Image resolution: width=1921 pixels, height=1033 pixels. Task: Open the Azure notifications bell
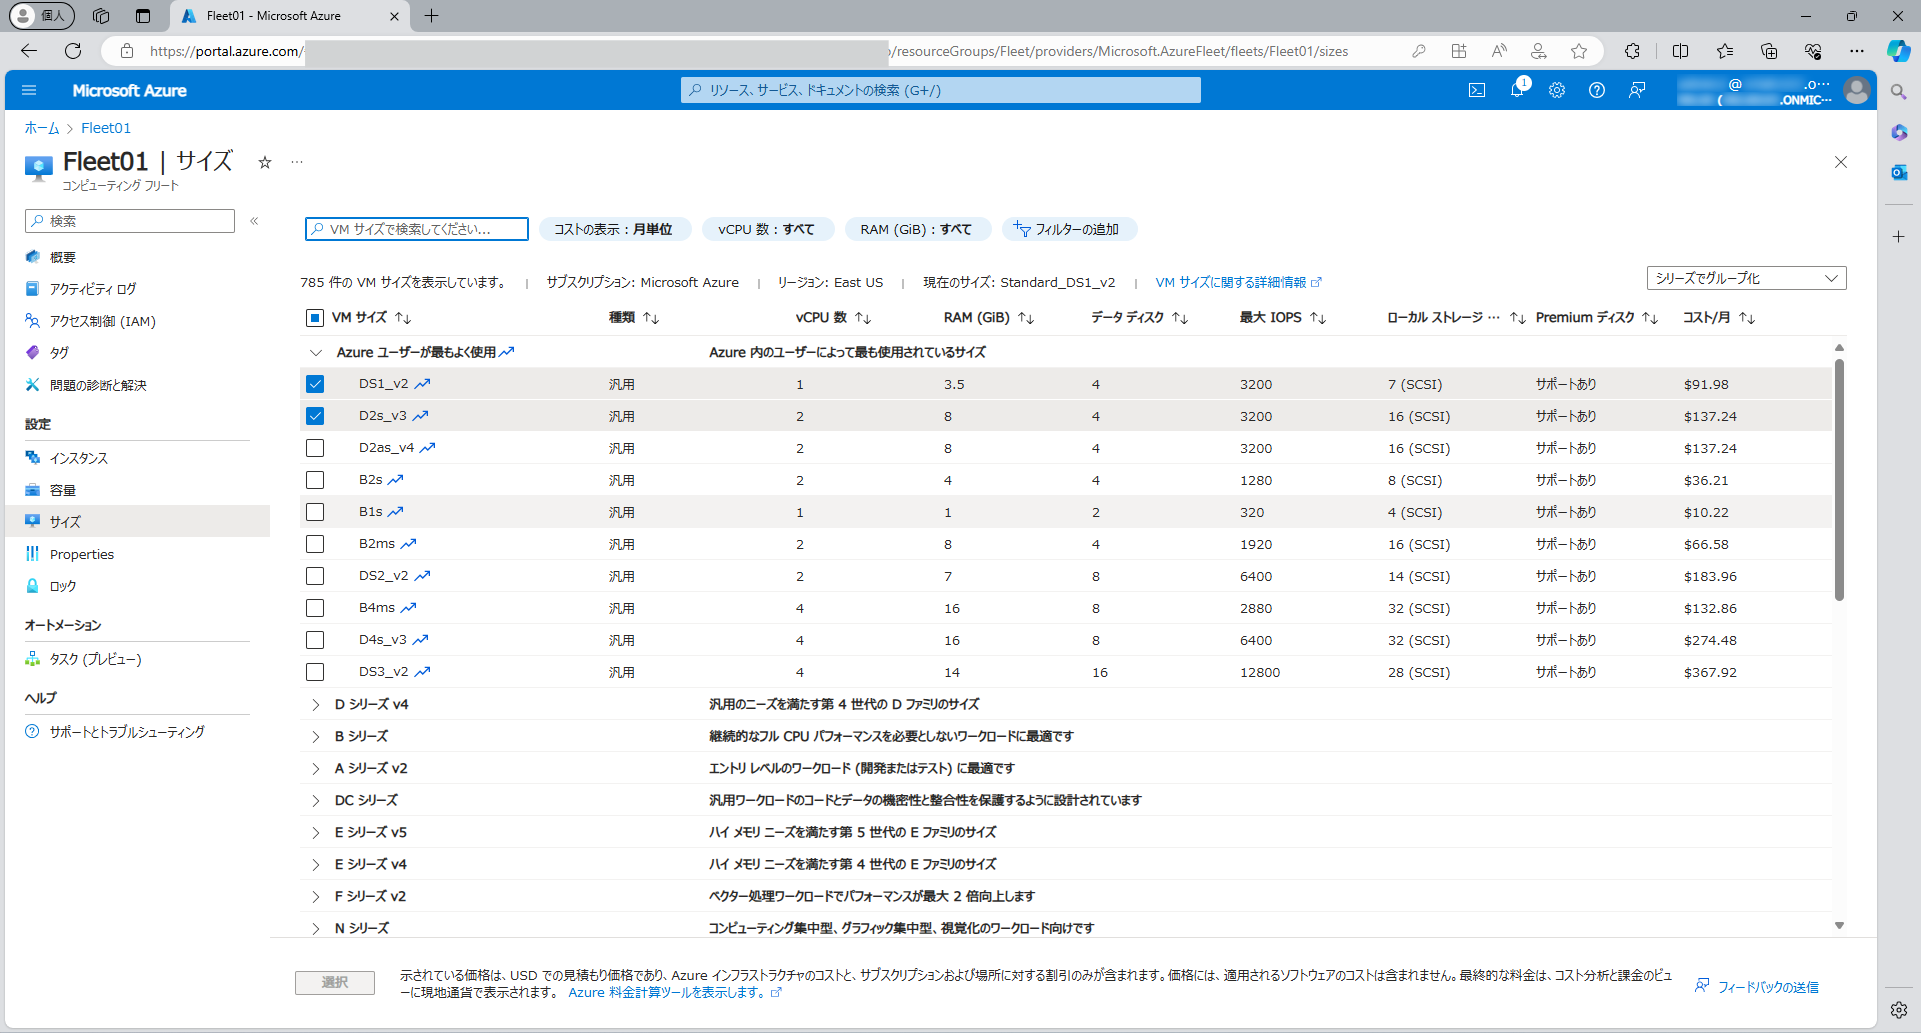(1517, 90)
